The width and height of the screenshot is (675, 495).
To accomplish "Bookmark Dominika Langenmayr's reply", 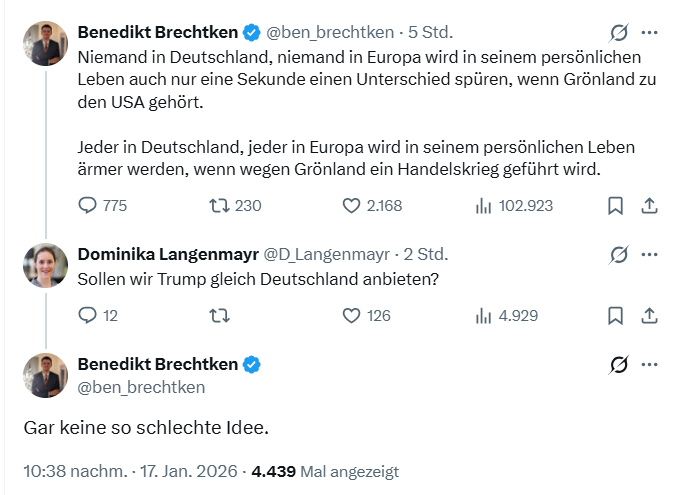I will click(x=615, y=315).
